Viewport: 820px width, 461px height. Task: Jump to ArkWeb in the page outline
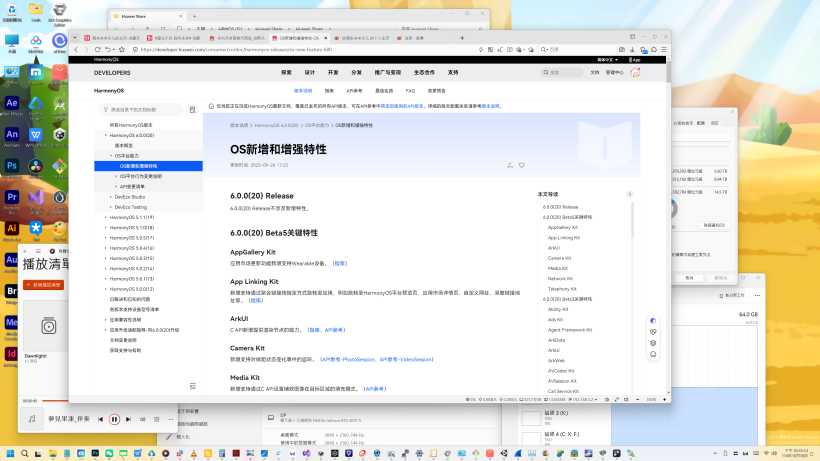pos(556,361)
